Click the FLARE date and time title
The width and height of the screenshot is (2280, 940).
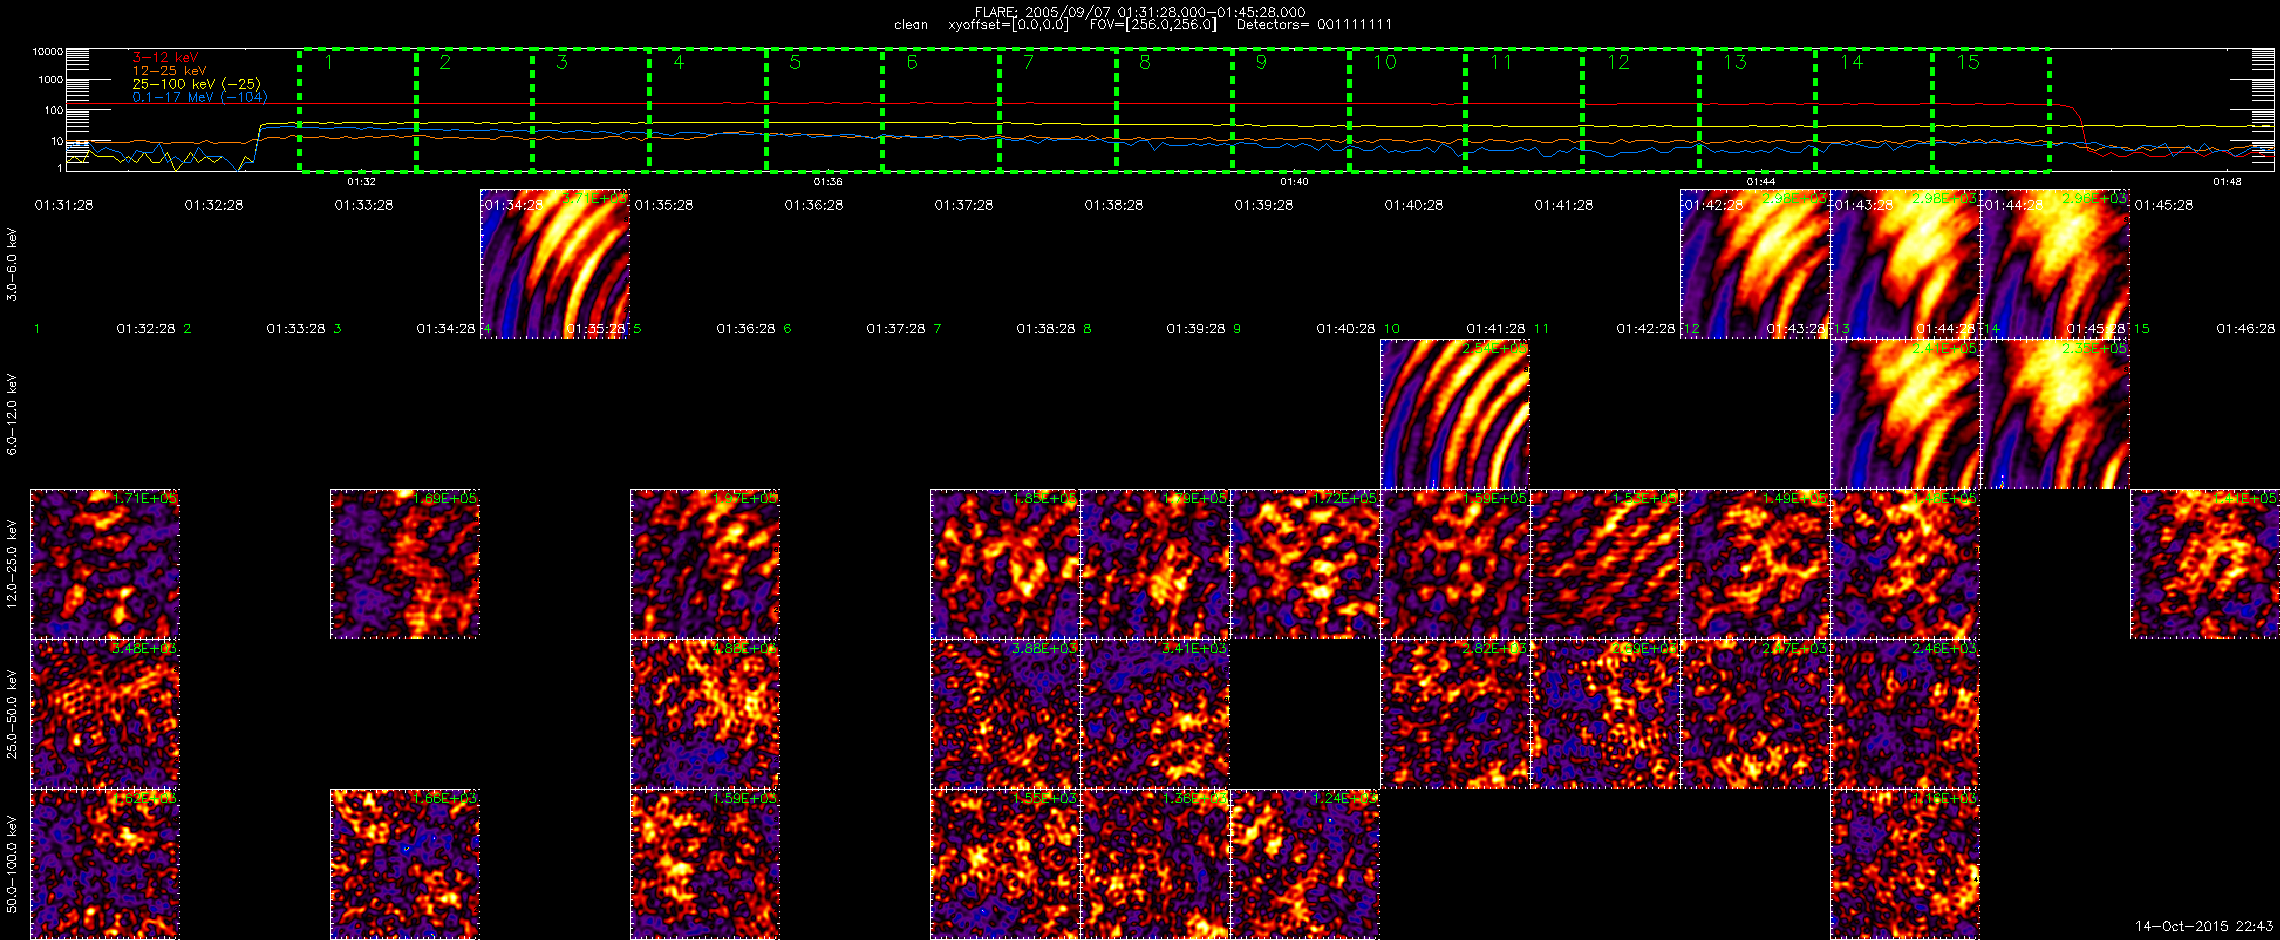click(x=1140, y=12)
